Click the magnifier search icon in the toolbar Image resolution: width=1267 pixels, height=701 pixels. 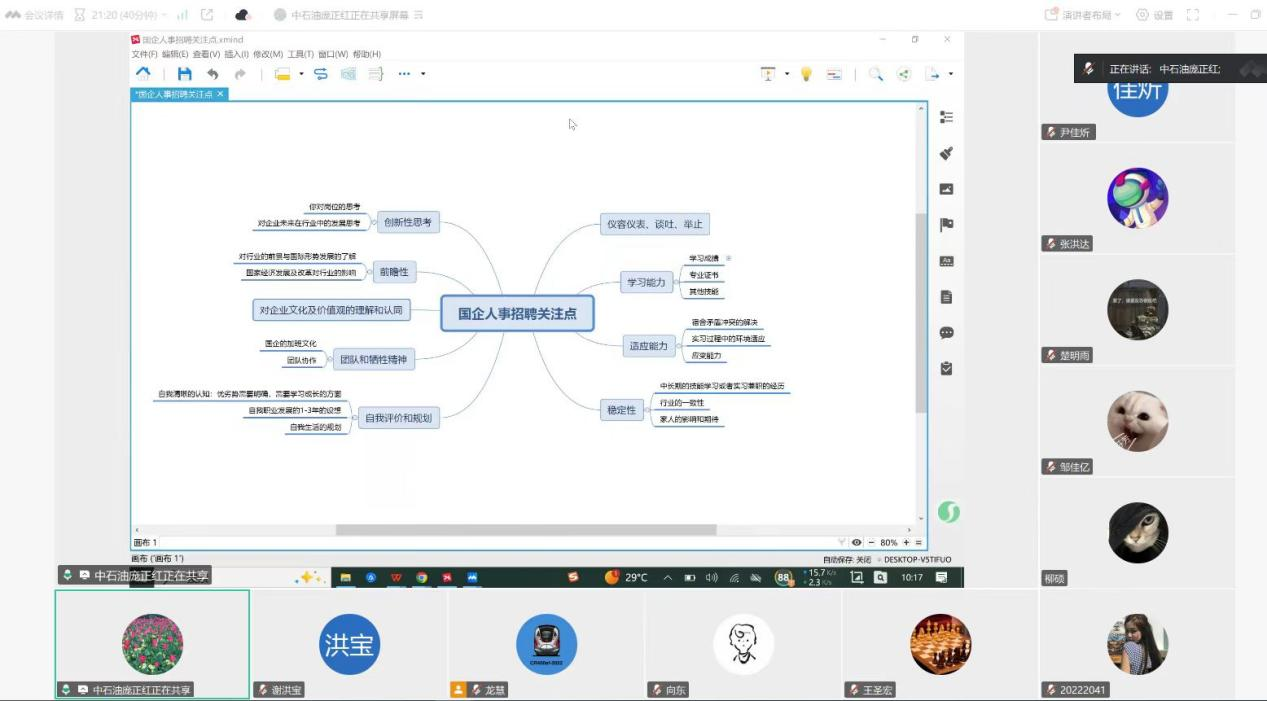875,74
